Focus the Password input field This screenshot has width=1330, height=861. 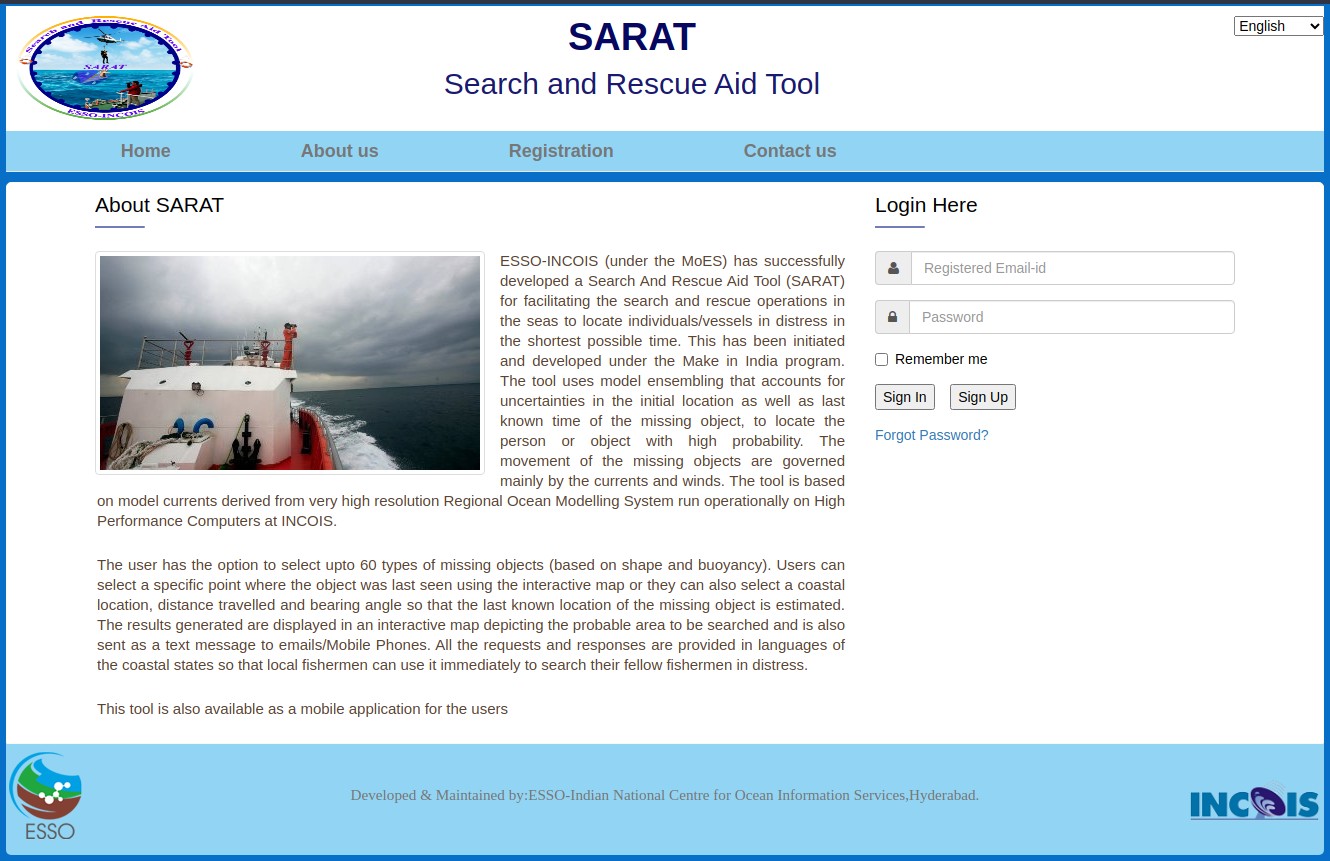(1071, 317)
